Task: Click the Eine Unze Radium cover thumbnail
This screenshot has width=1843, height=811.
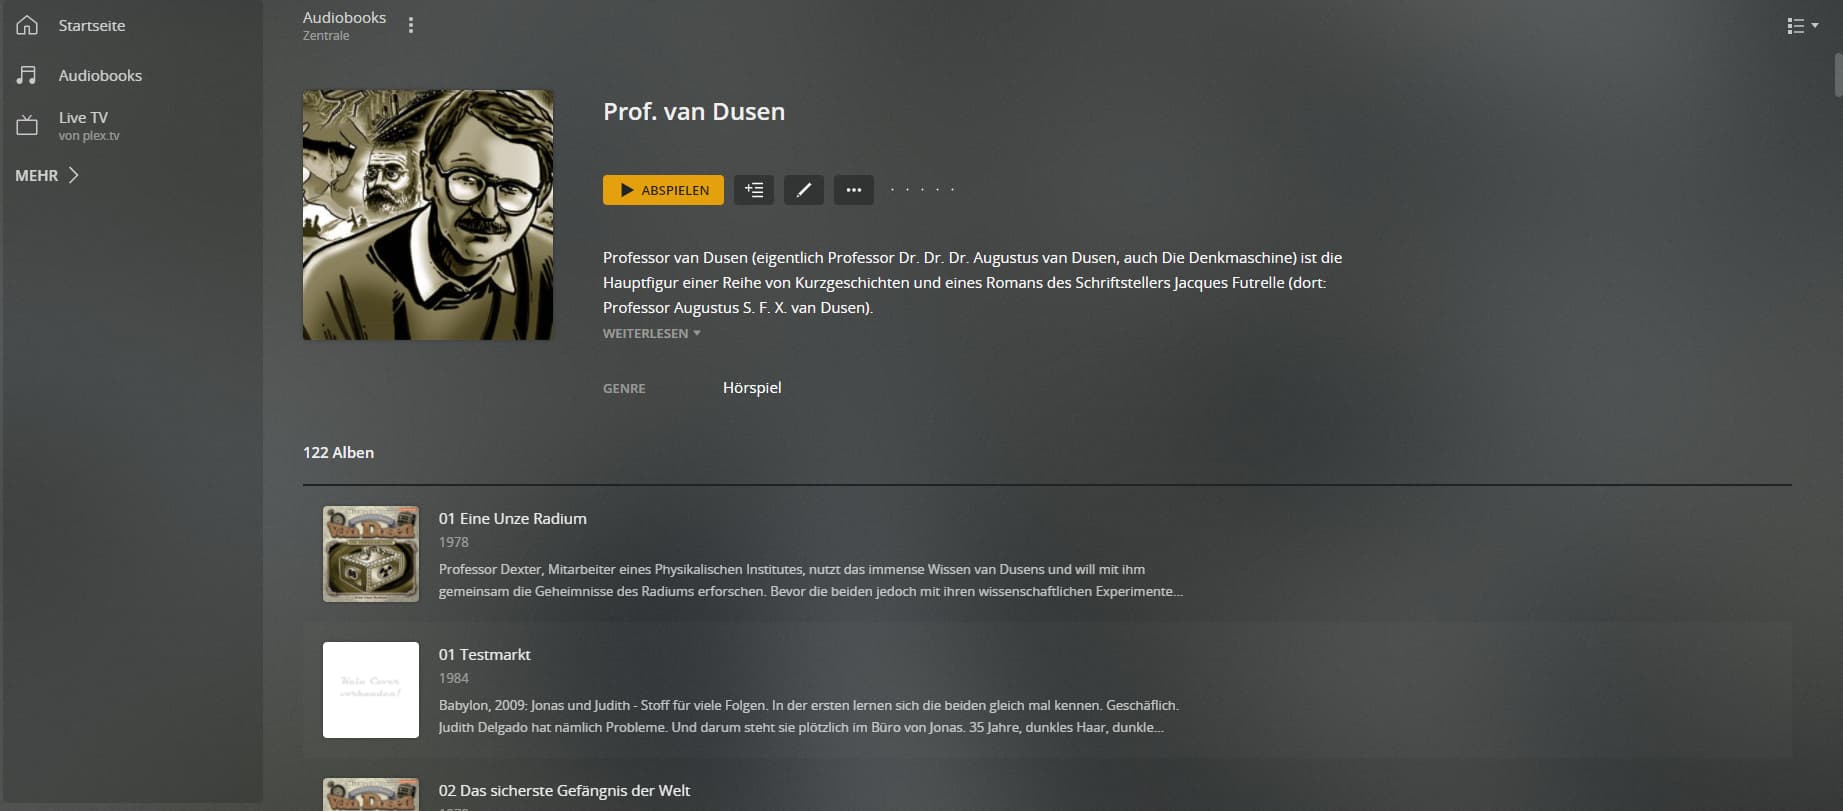Action: (371, 554)
